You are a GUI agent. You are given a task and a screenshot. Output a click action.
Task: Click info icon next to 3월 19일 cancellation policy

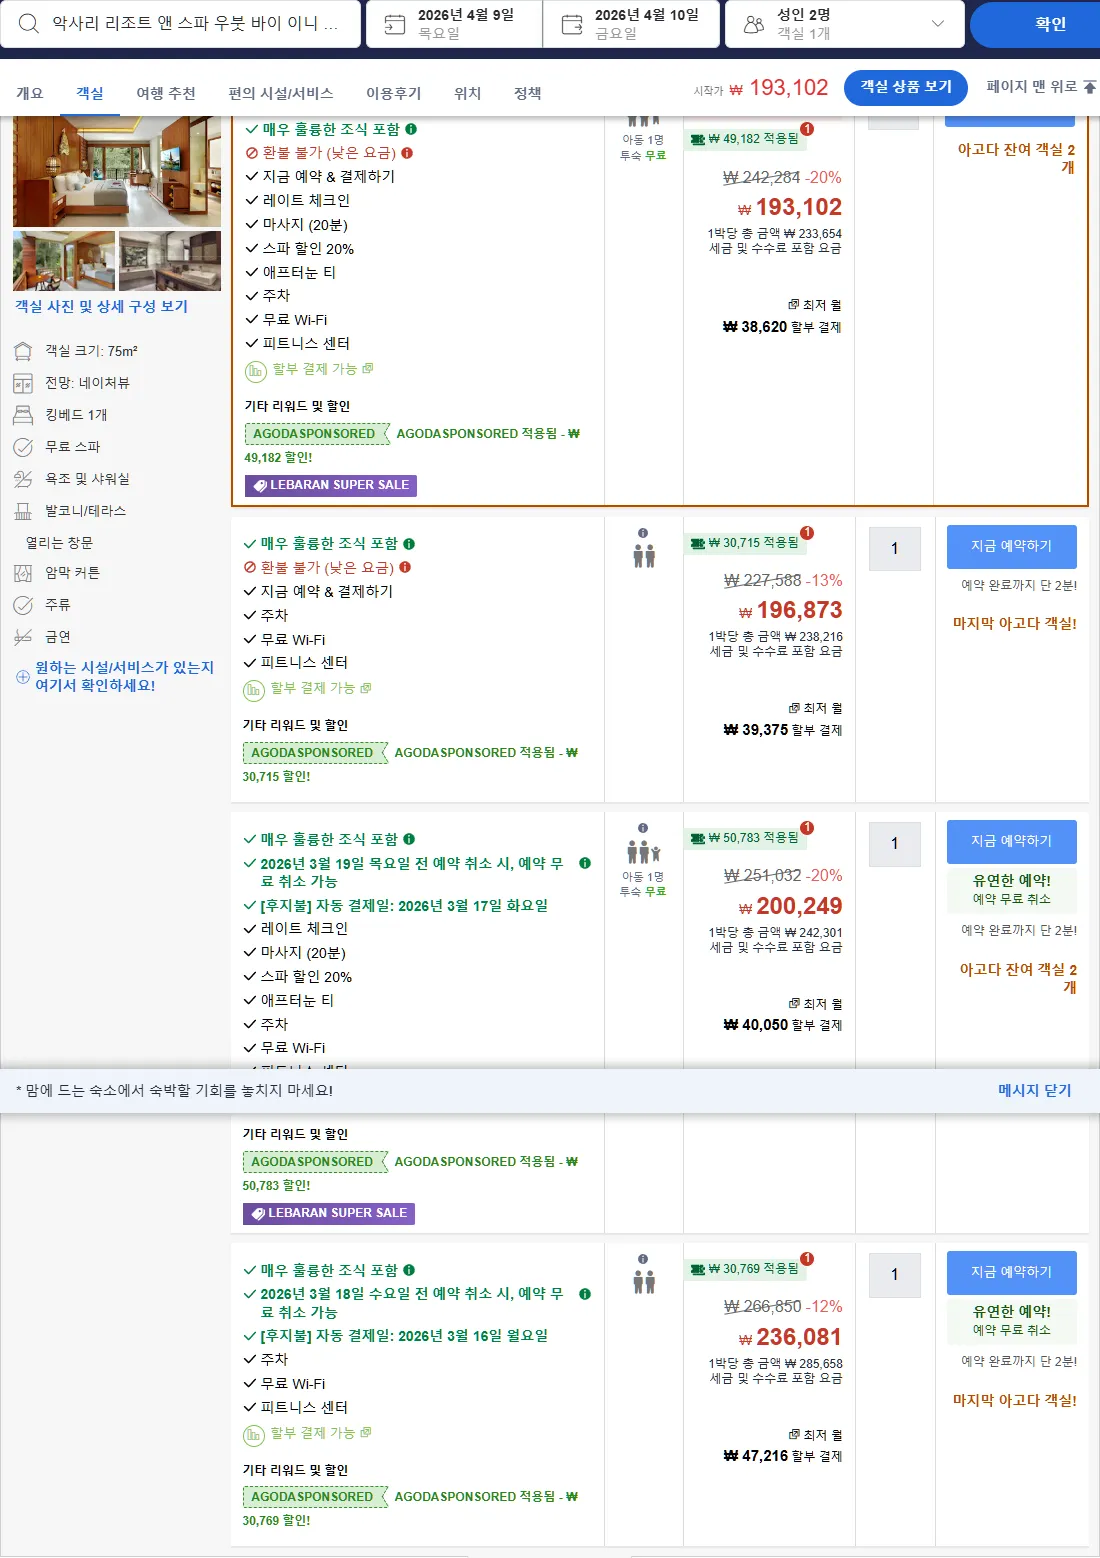(x=585, y=863)
